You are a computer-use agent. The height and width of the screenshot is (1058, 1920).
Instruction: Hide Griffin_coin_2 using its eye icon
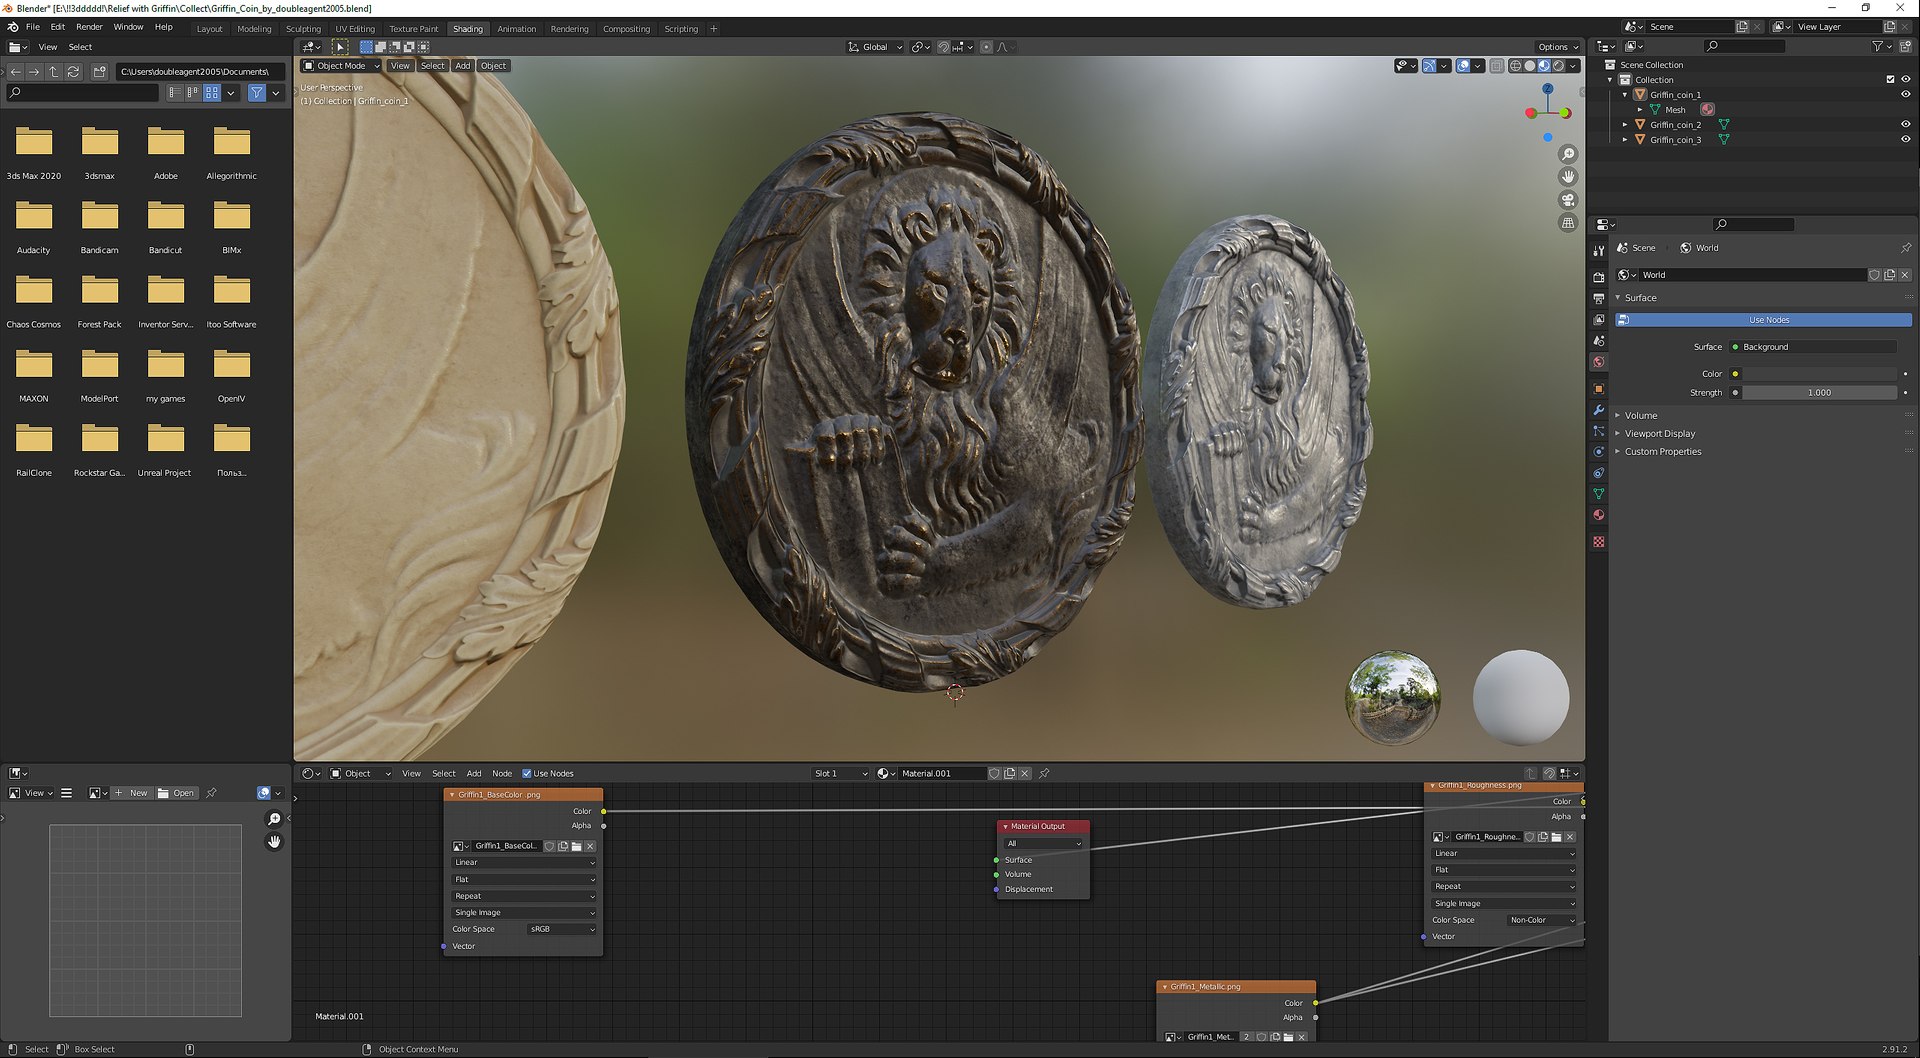coord(1905,124)
